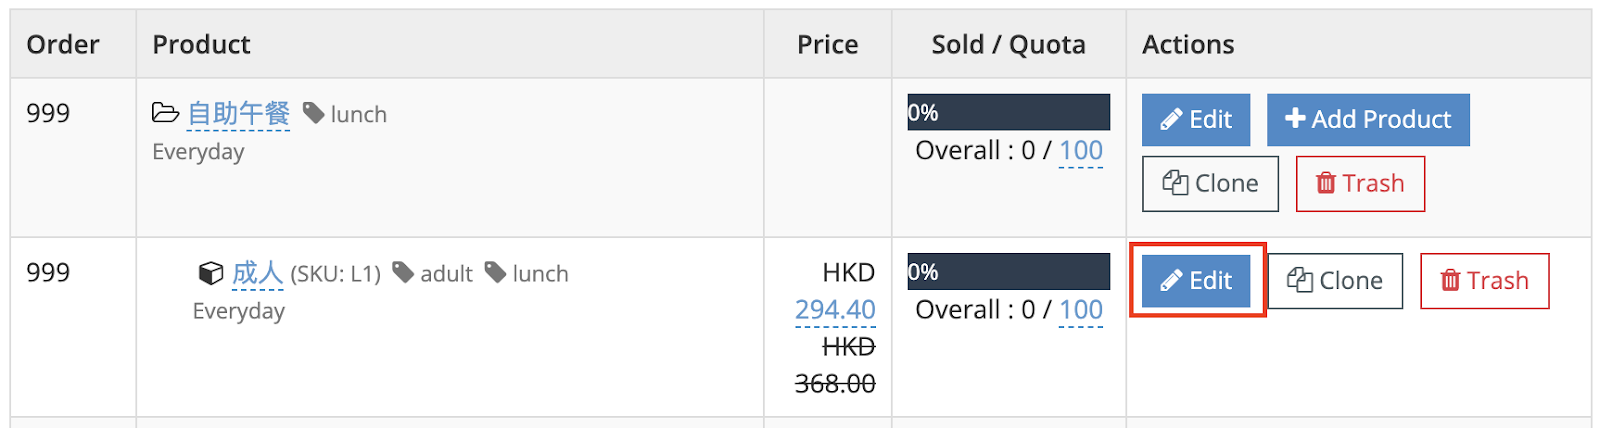Click folder icon beside 自助午餐
Screen dimensions: 1600x428
[165, 113]
